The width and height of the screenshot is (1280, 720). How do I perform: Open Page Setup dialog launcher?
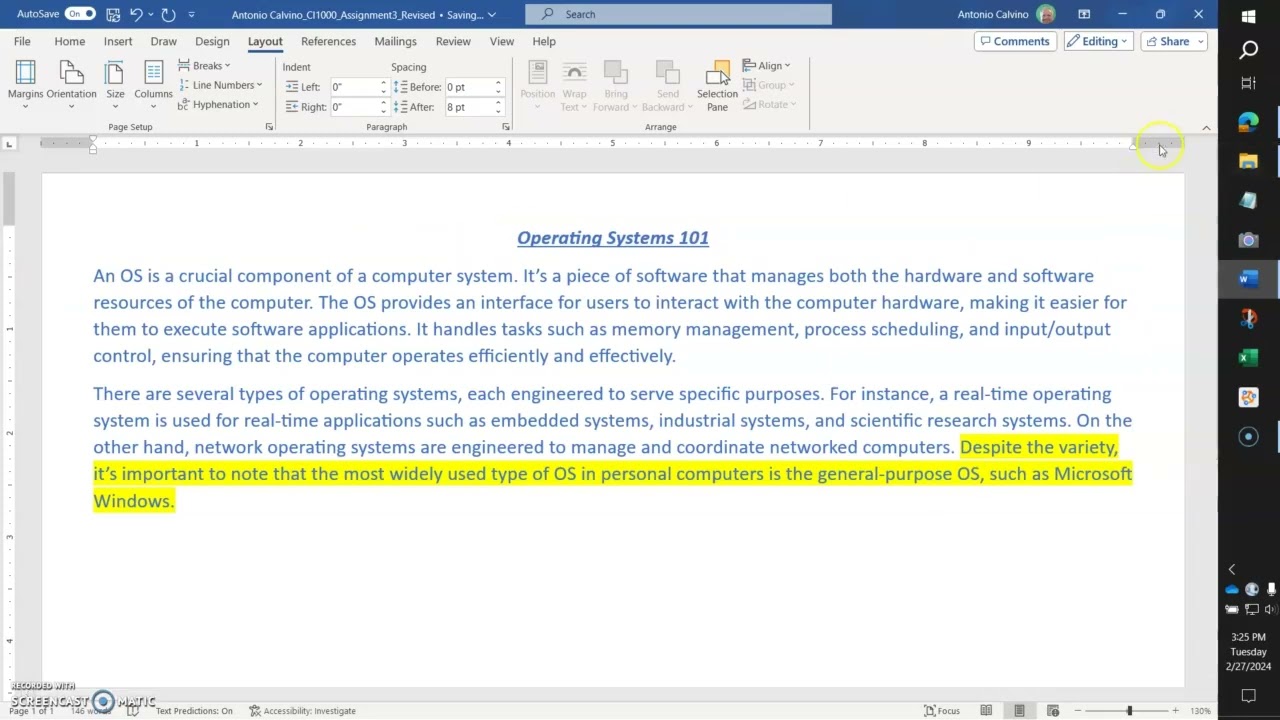[269, 127]
